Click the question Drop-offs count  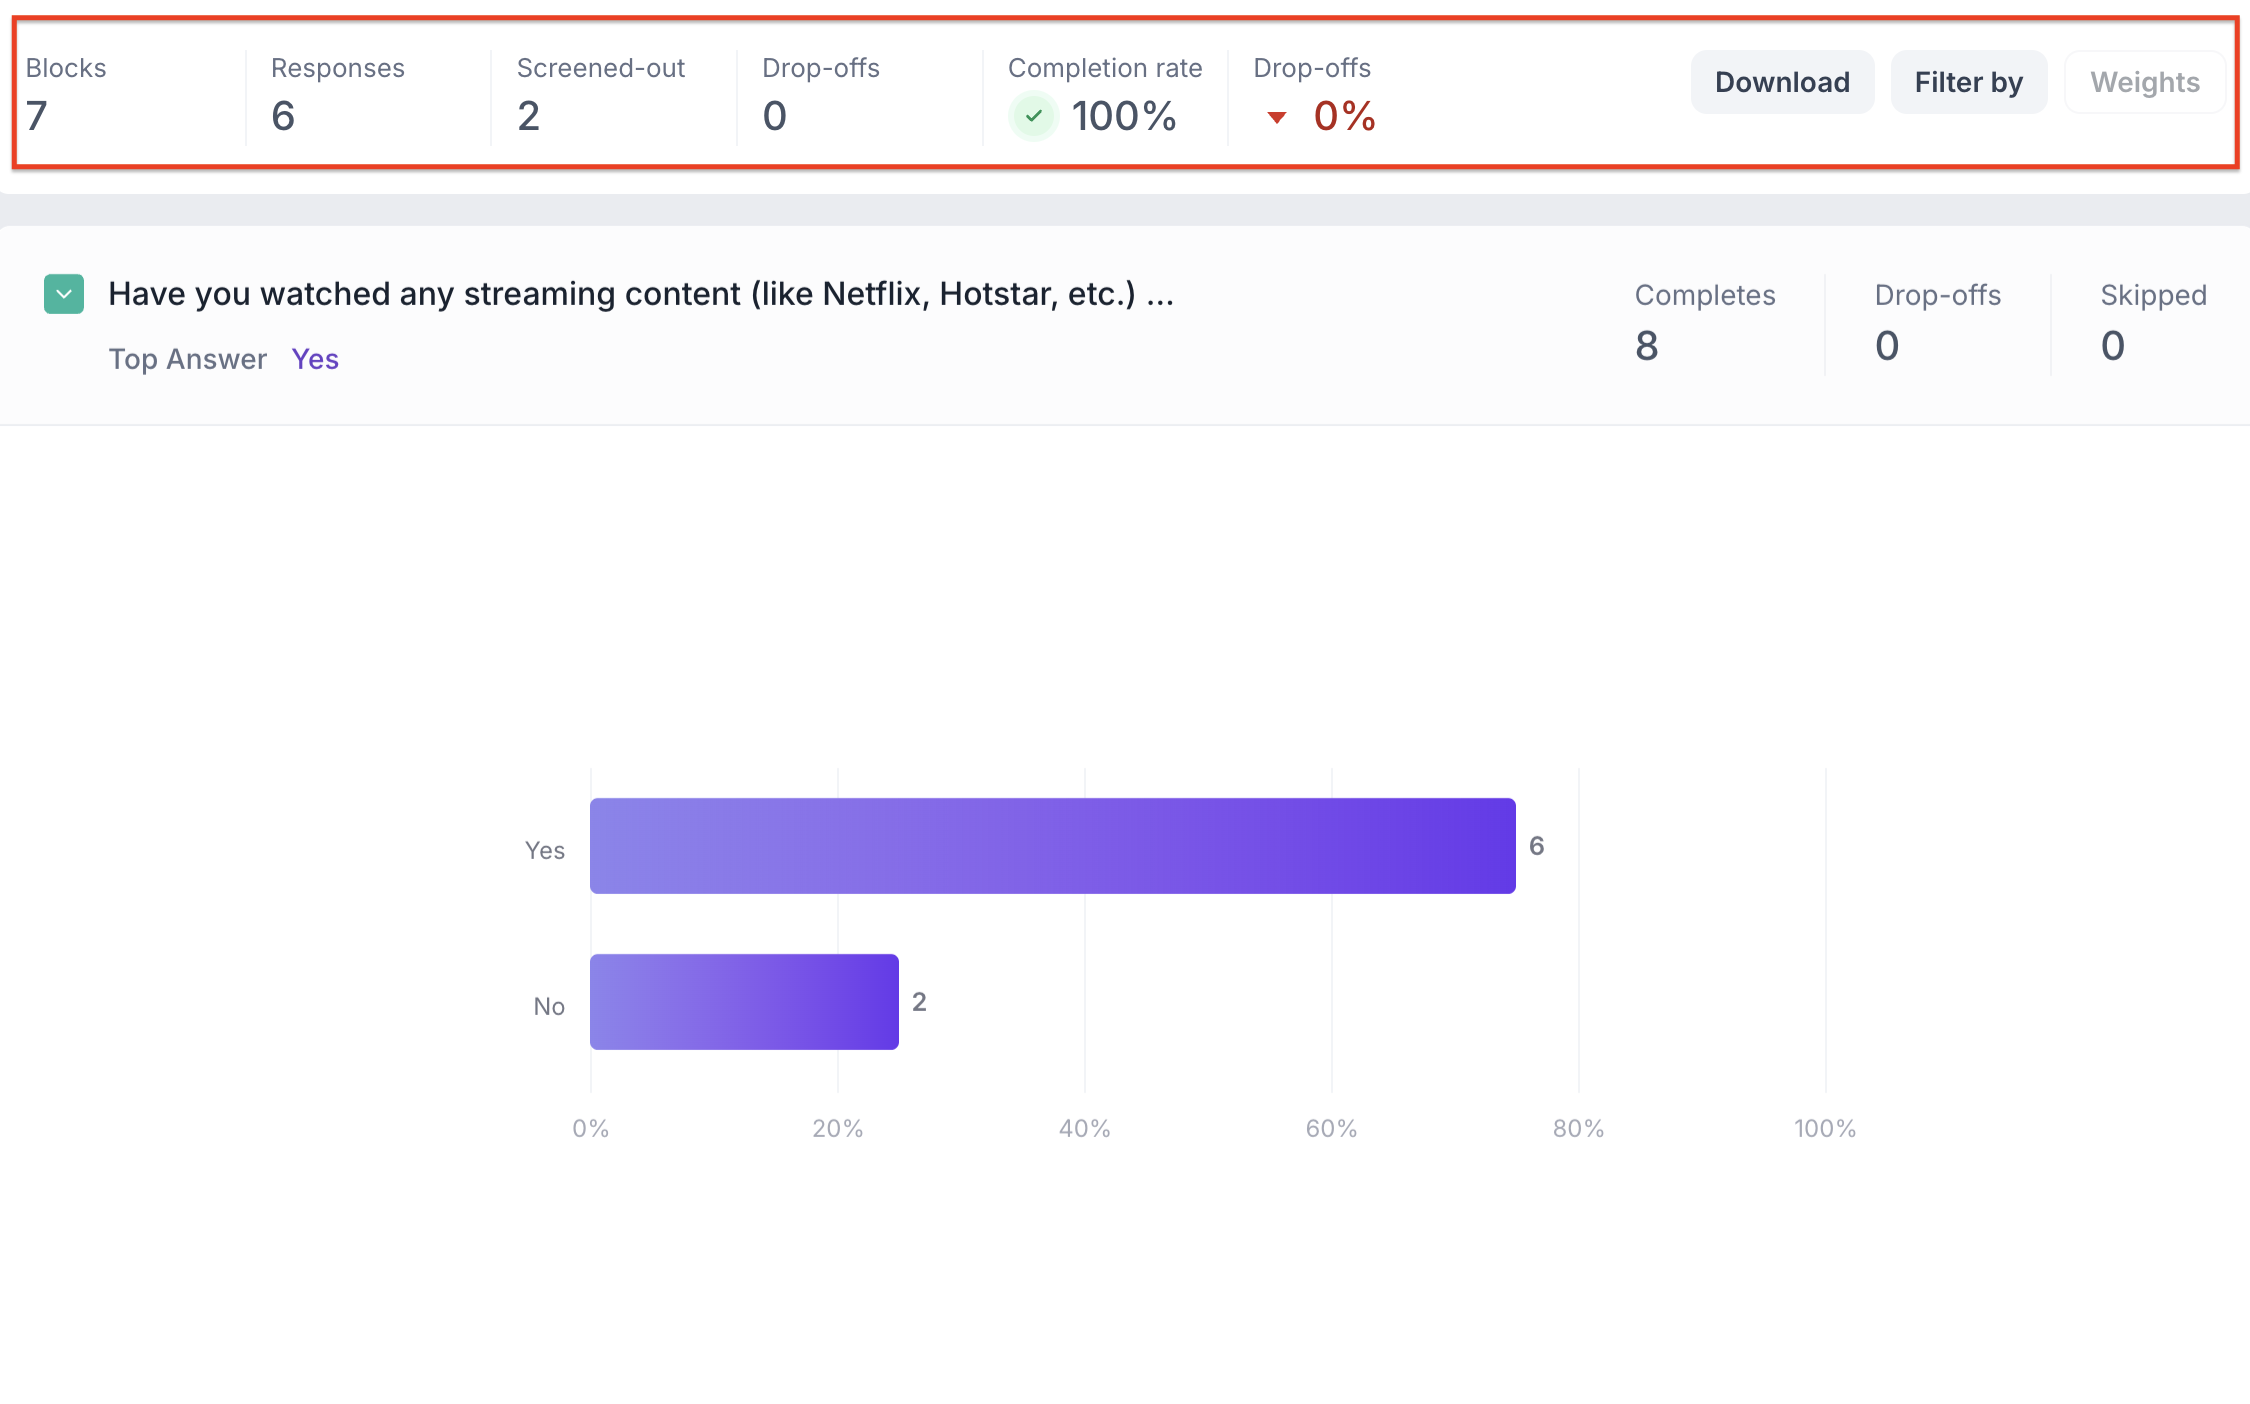tap(1886, 346)
